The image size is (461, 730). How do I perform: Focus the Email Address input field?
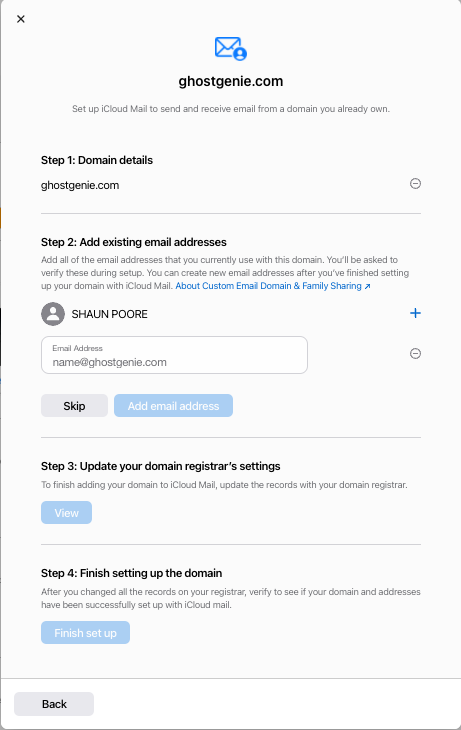[174, 355]
